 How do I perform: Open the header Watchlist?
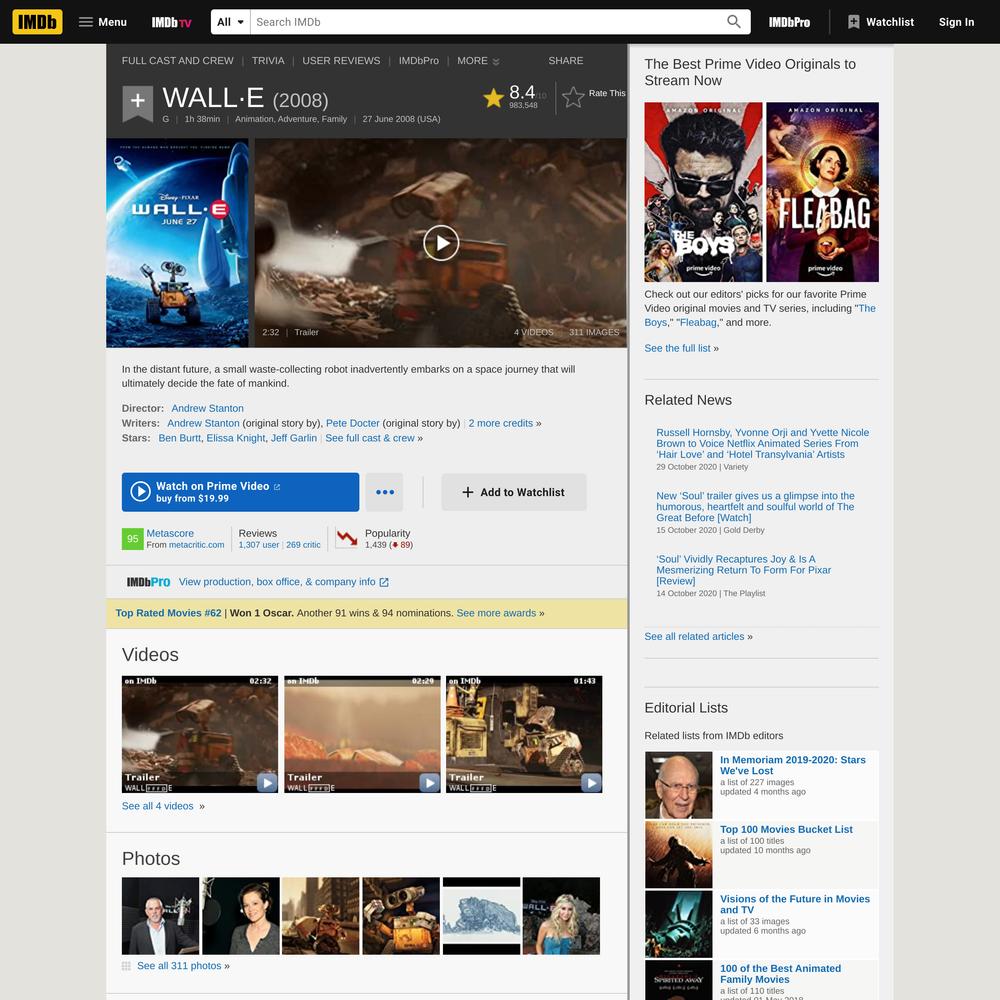tap(881, 22)
